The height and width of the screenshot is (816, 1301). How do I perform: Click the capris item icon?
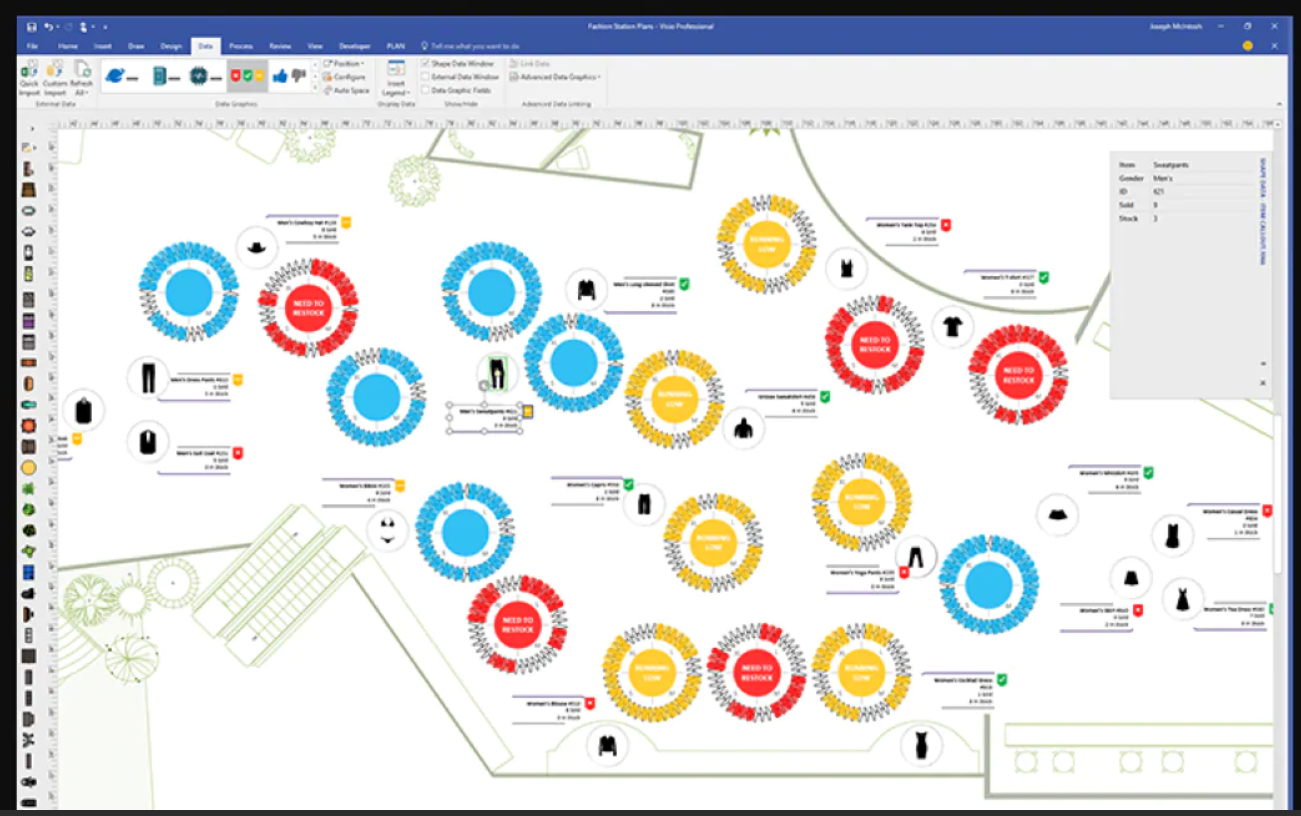644,503
